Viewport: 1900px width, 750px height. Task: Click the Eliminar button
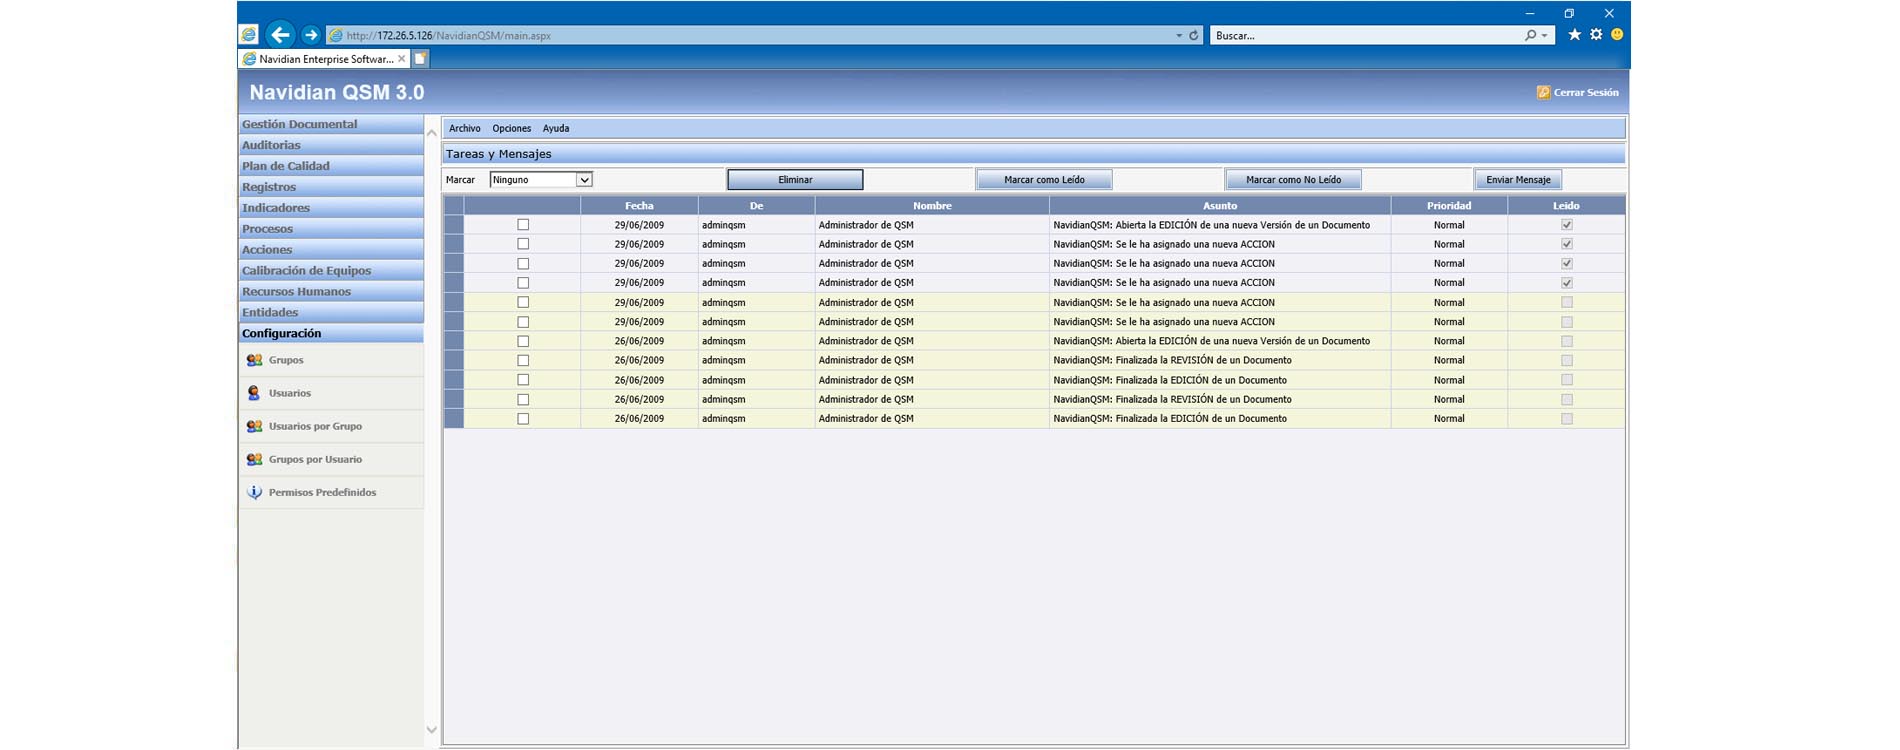[x=795, y=180]
